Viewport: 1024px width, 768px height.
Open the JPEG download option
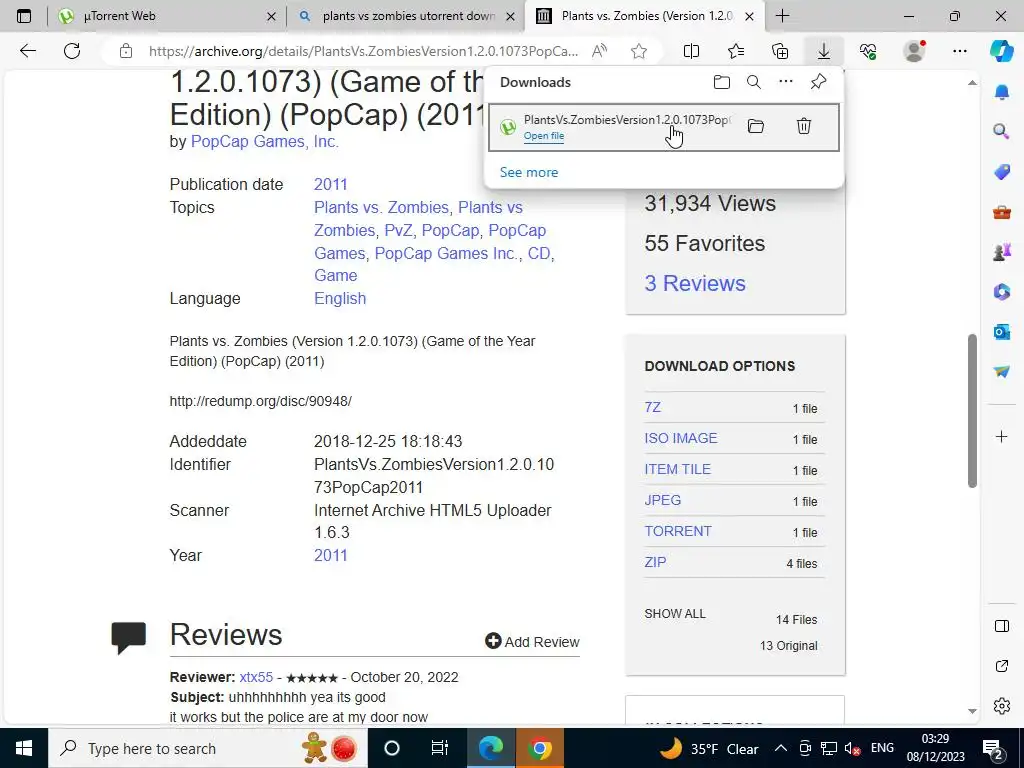663,500
